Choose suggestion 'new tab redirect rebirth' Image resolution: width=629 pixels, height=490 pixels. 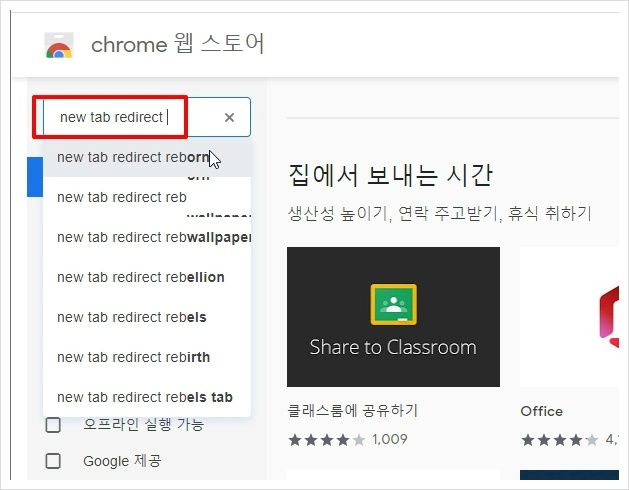(147, 357)
